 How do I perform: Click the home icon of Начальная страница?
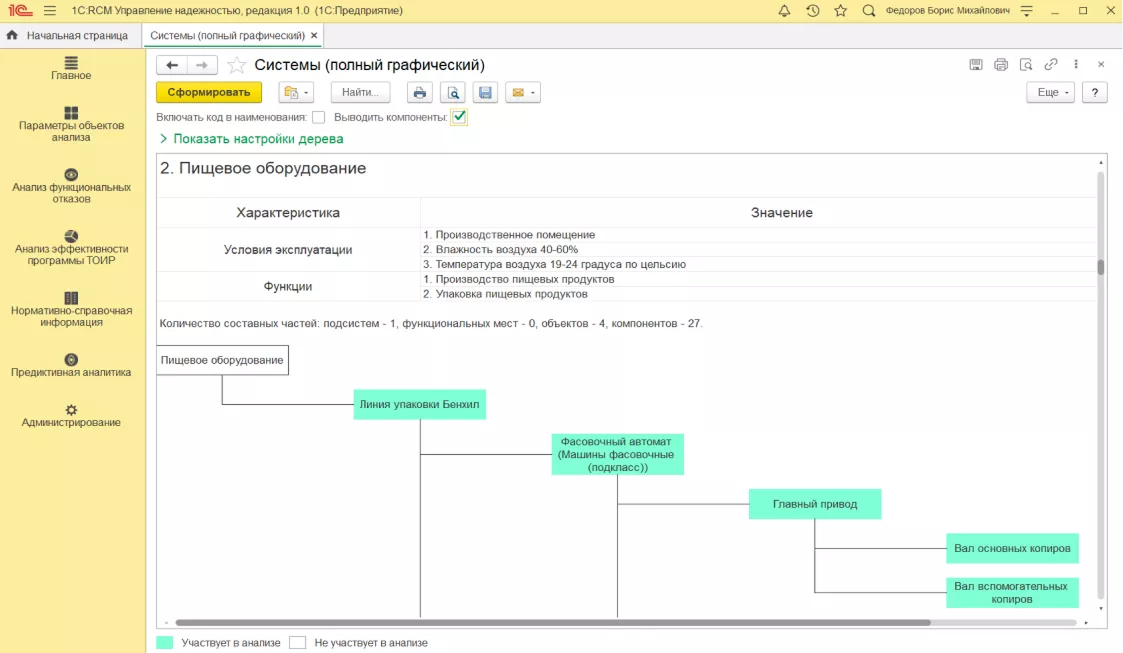pyautogui.click(x=12, y=35)
